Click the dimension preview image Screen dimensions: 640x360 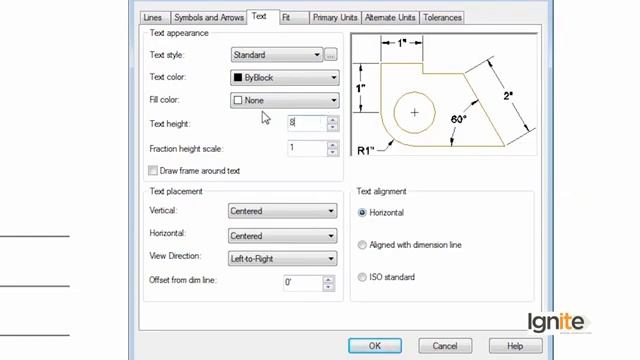tap(444, 94)
